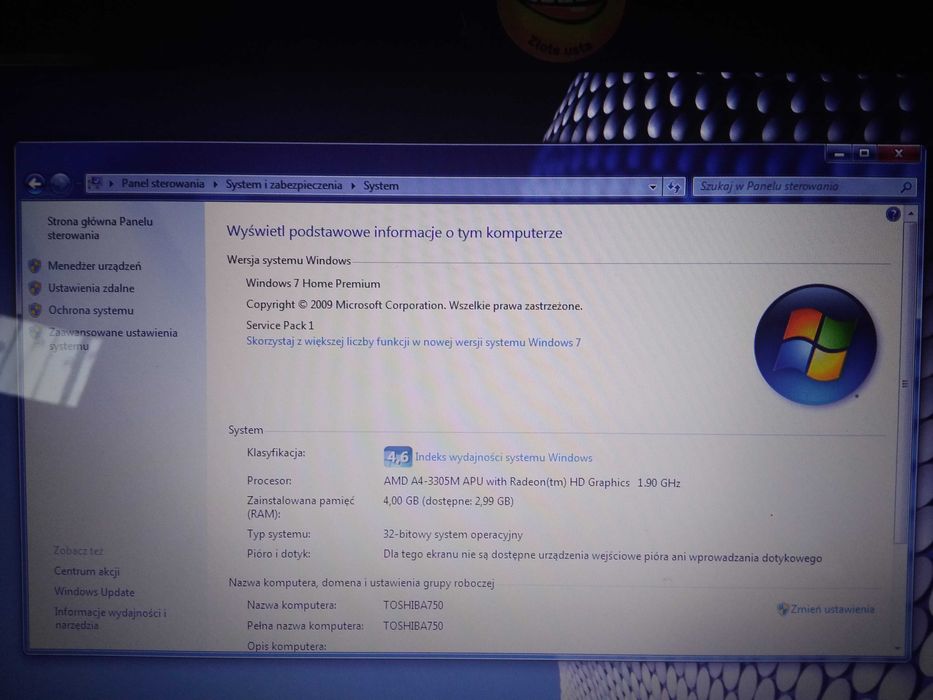The image size is (933, 700).
Task: Open Indeks wydajności systemu Windows link
Action: pyautogui.click(x=503, y=457)
